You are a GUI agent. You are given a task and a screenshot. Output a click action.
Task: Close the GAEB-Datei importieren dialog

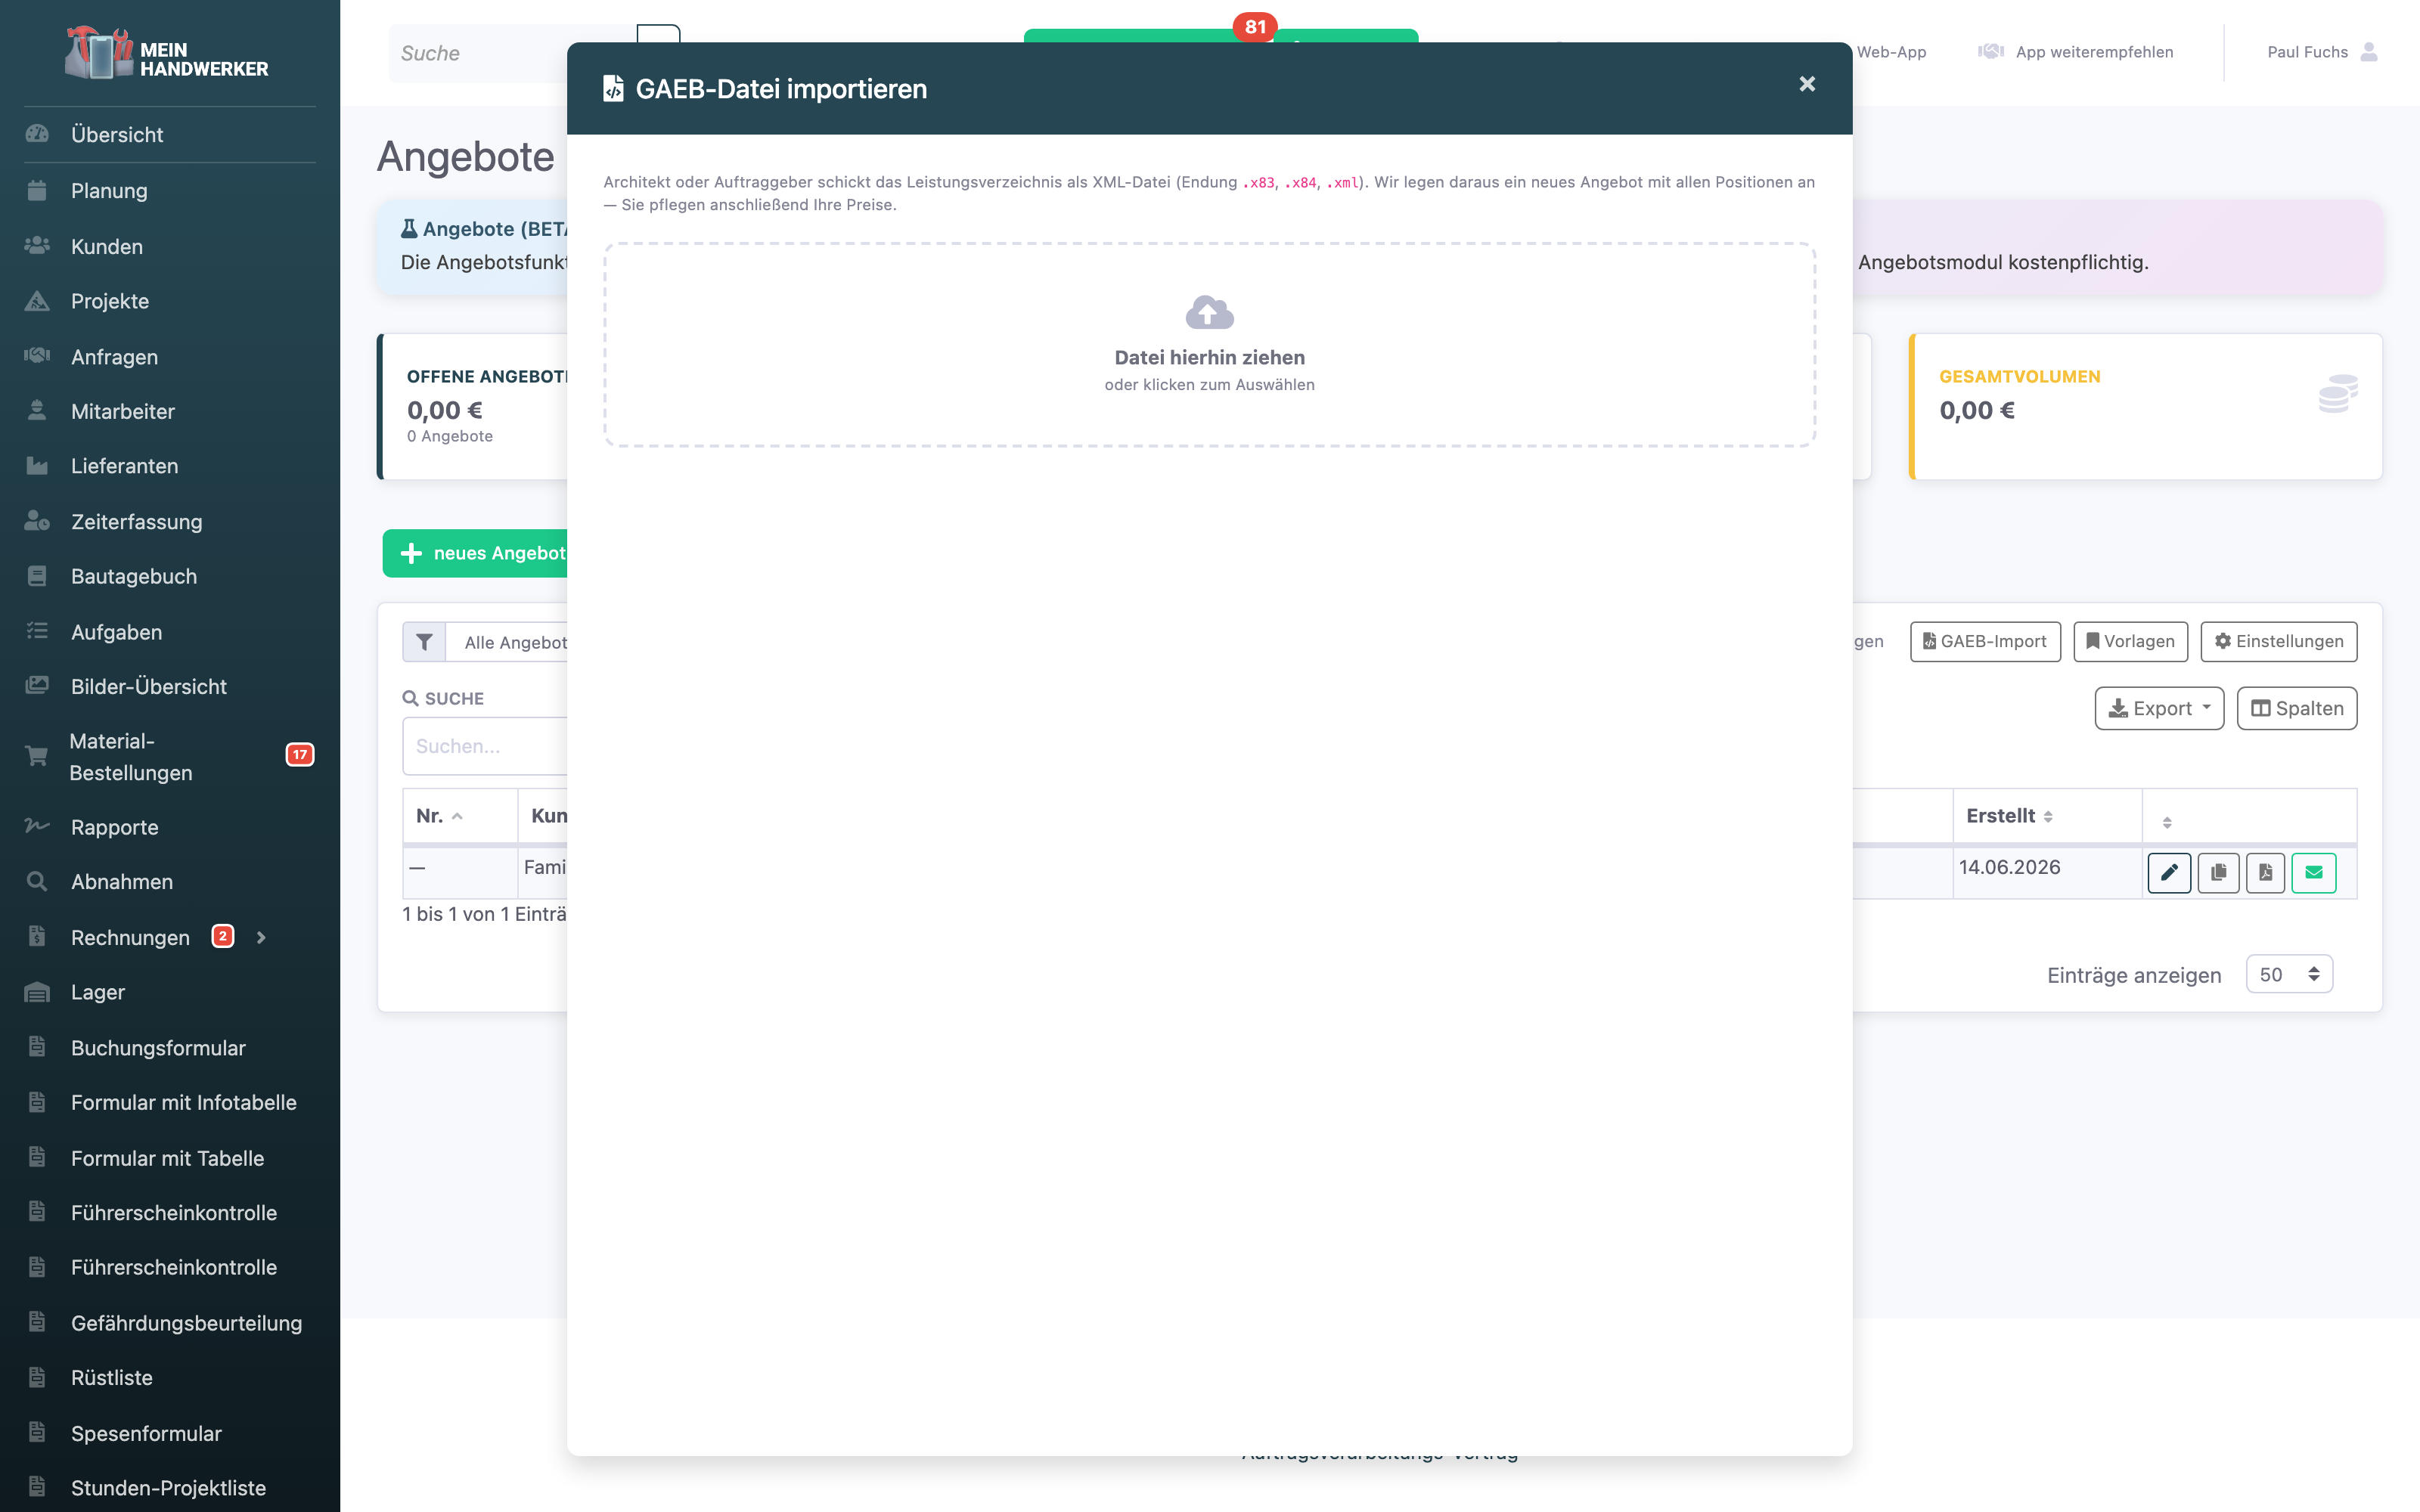(1806, 84)
